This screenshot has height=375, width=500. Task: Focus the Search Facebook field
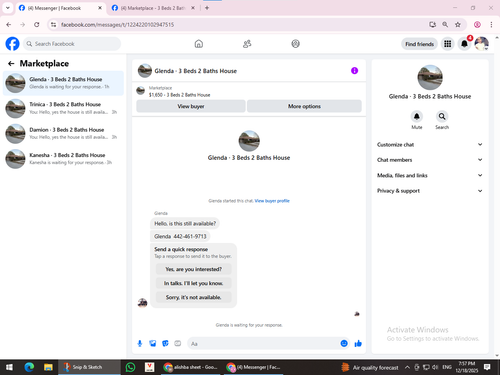point(72,44)
